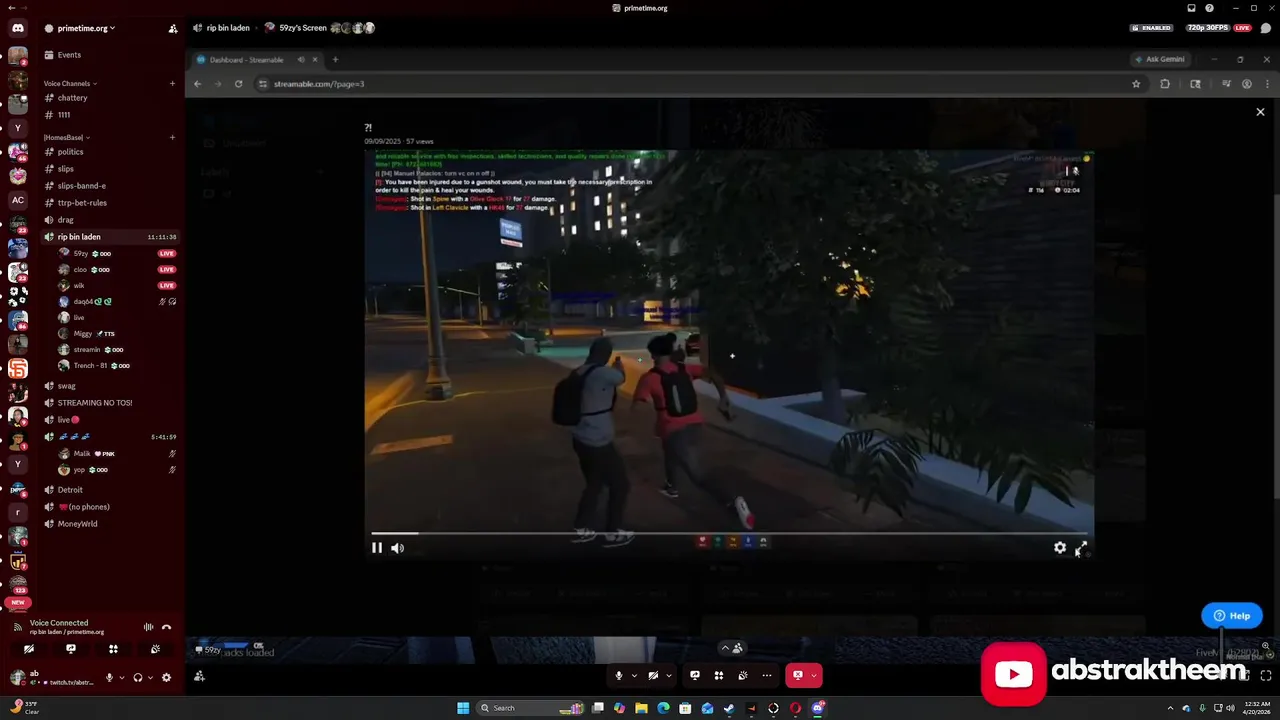
Task: Enter fullscreen on Streamable video
Action: click(1081, 548)
